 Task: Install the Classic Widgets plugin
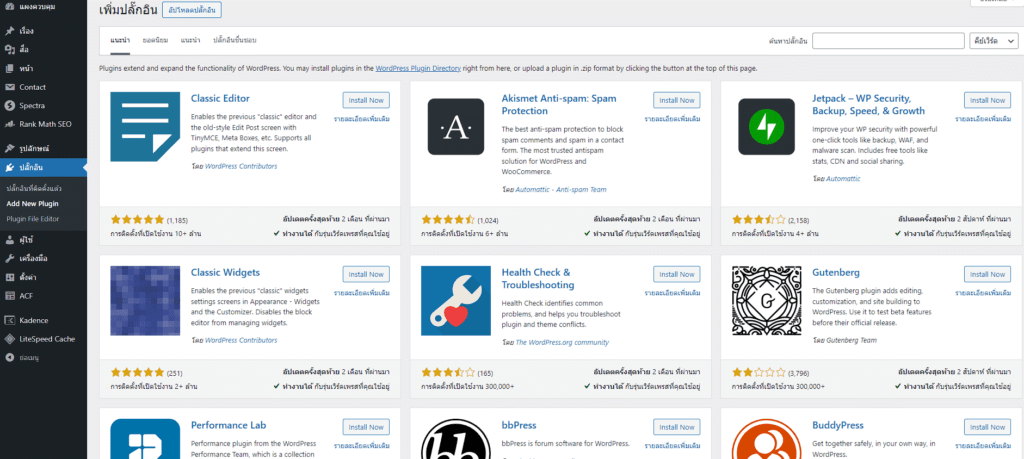tap(366, 274)
